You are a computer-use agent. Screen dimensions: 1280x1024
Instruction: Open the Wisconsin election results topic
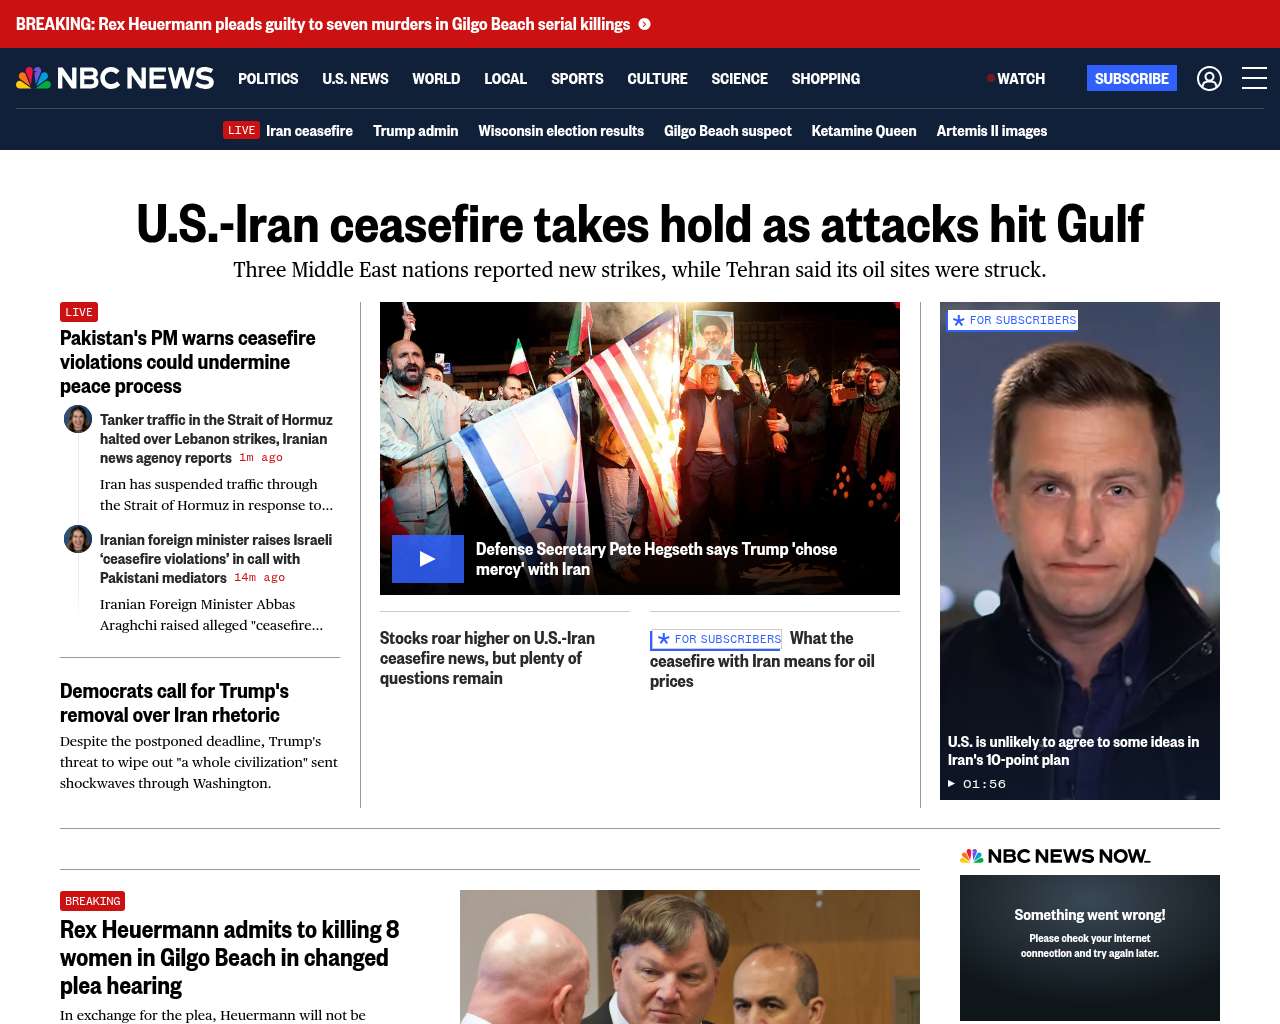pyautogui.click(x=561, y=131)
